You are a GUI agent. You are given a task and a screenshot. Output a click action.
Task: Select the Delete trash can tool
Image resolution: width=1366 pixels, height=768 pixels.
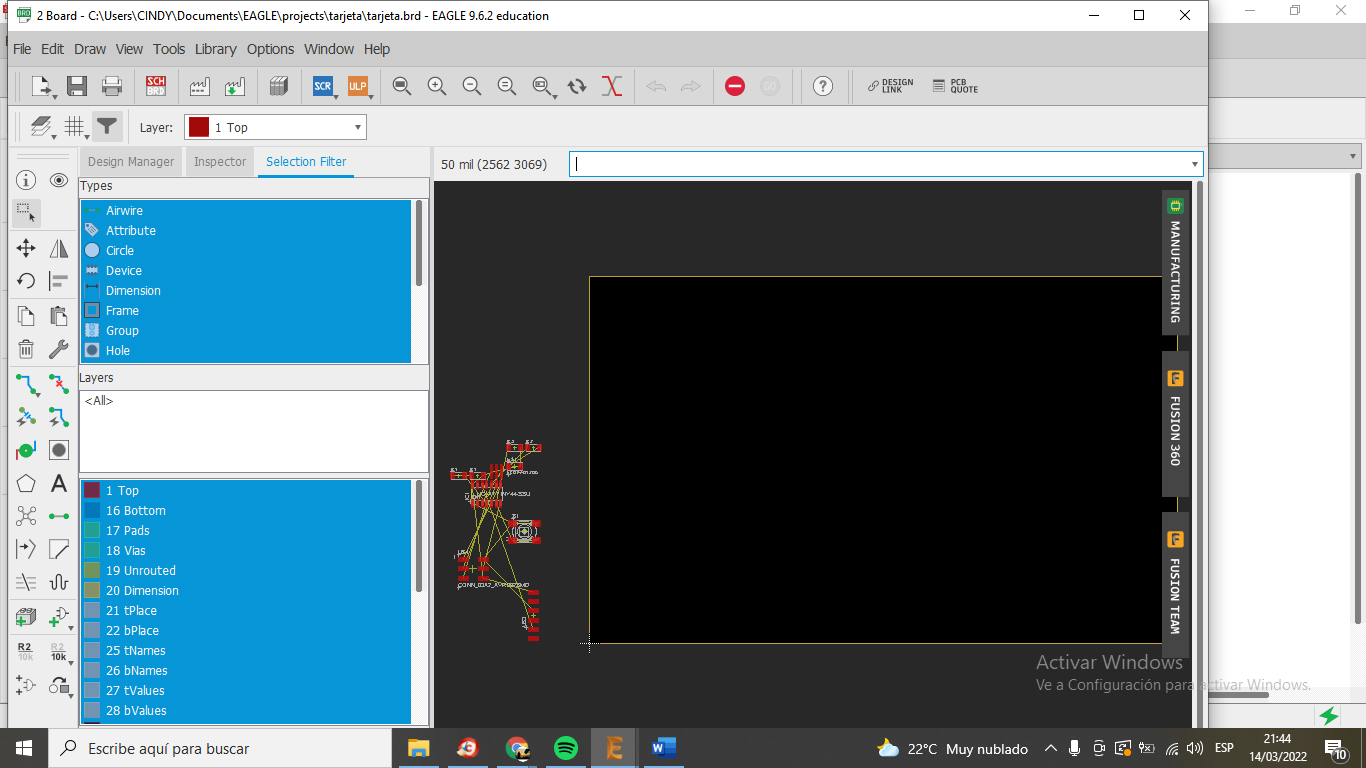coord(26,349)
